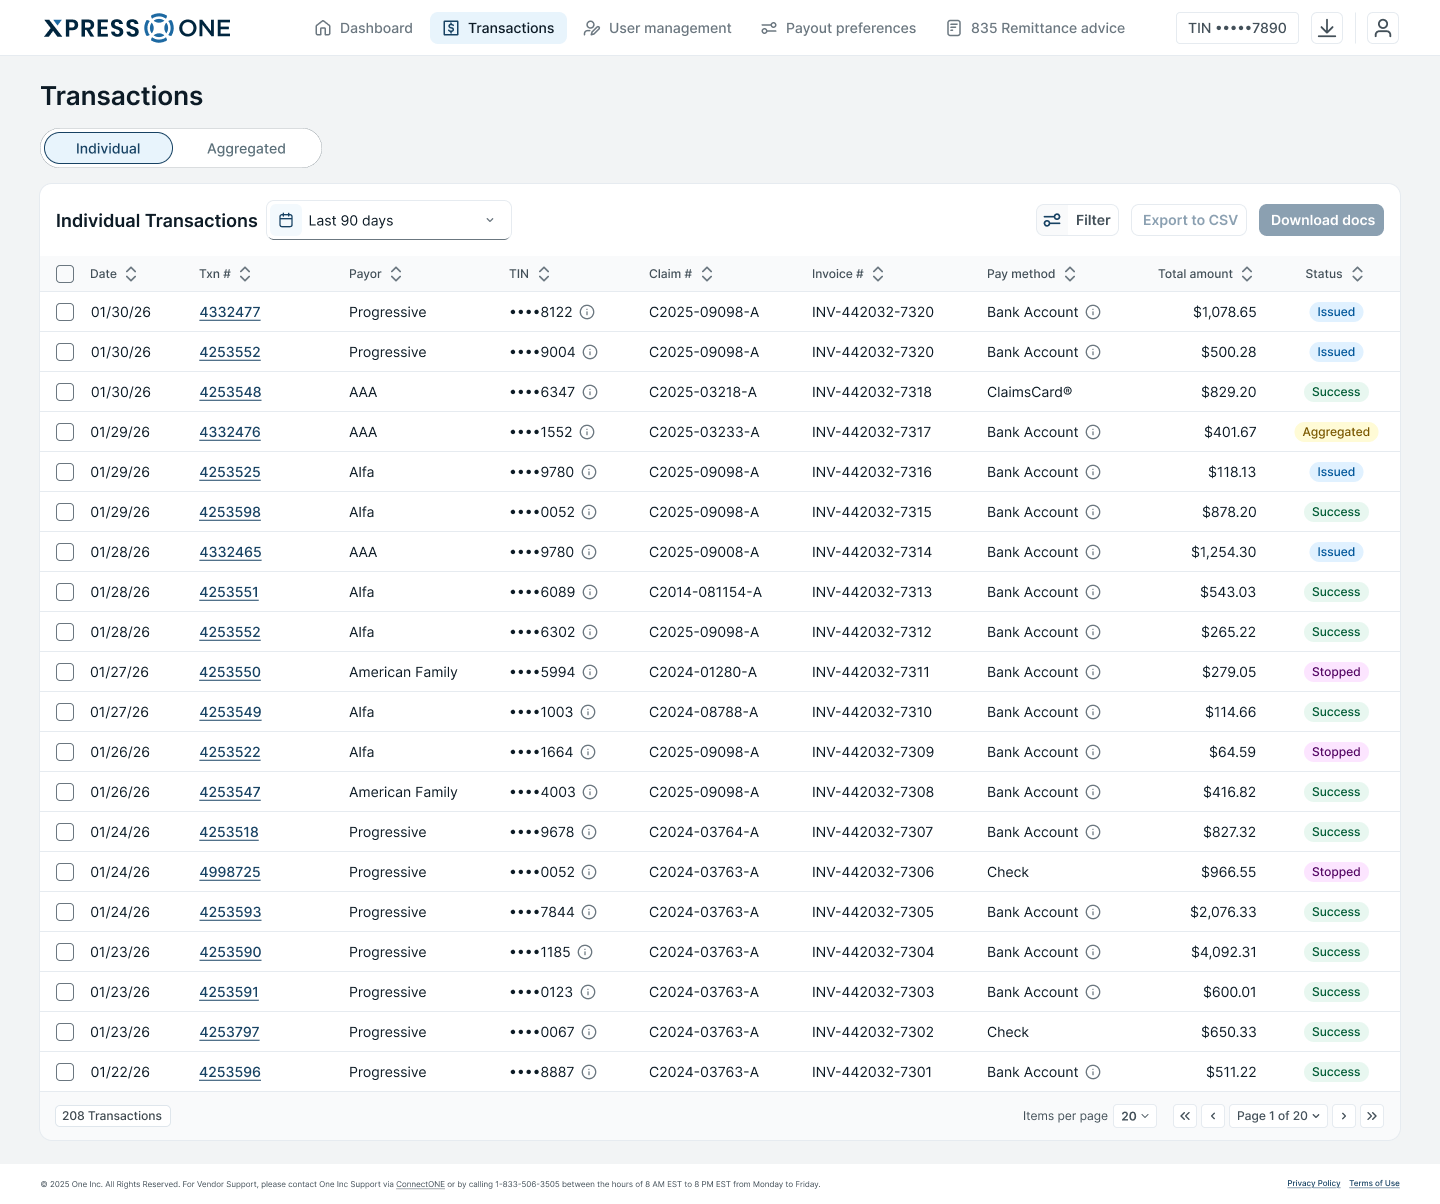Viewport: 1440px width, 1204px height.
Task: Check the row for transaction 4998725
Action: pos(65,872)
